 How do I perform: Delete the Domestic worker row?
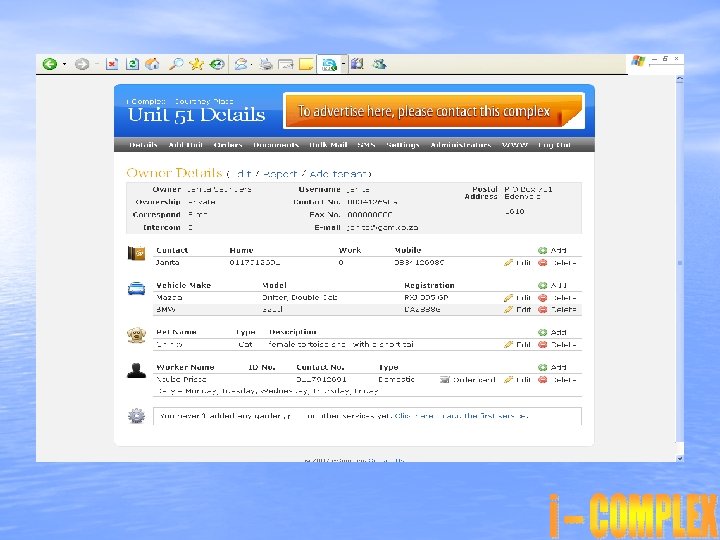pos(557,380)
